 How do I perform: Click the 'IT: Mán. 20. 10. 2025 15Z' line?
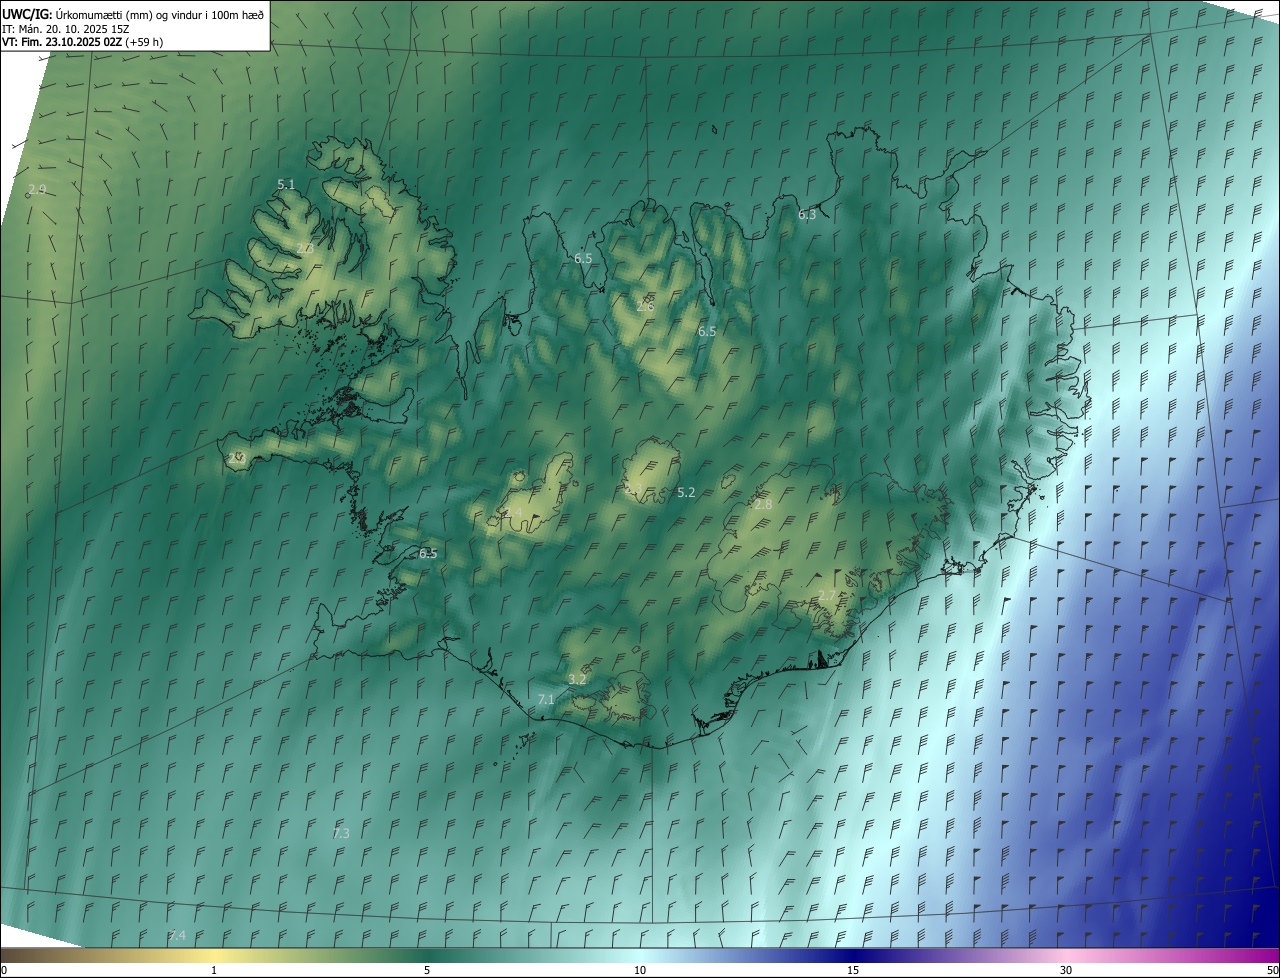point(66,28)
